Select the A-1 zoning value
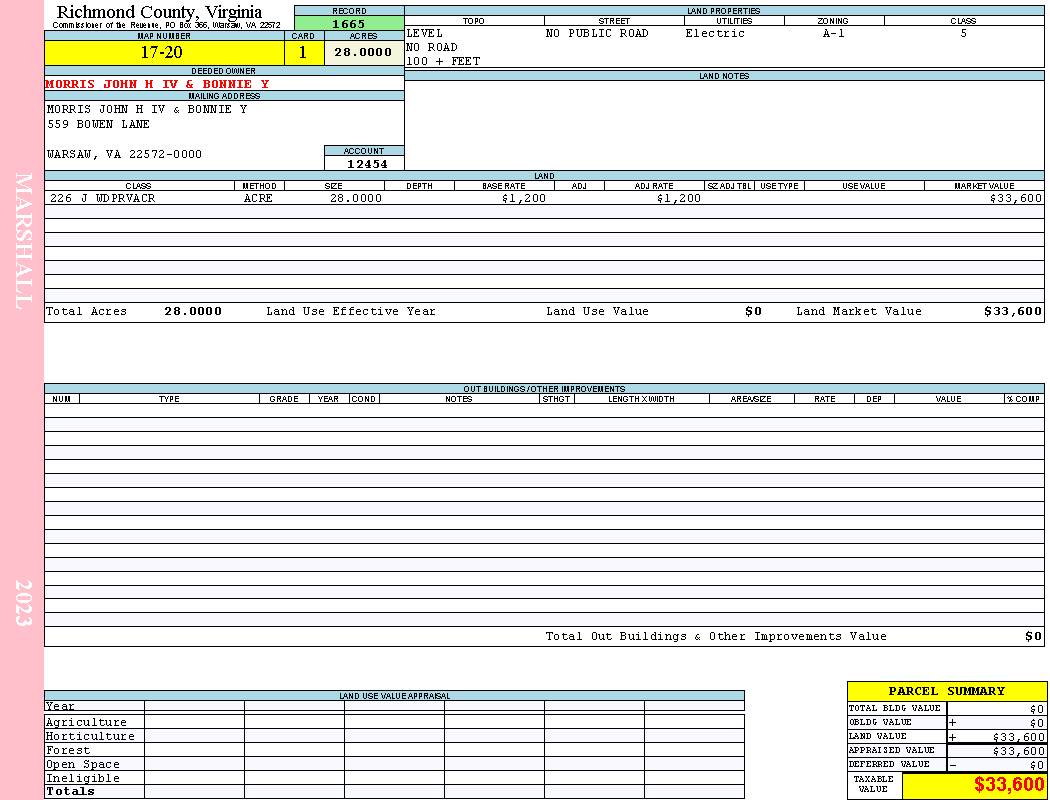 (x=834, y=33)
